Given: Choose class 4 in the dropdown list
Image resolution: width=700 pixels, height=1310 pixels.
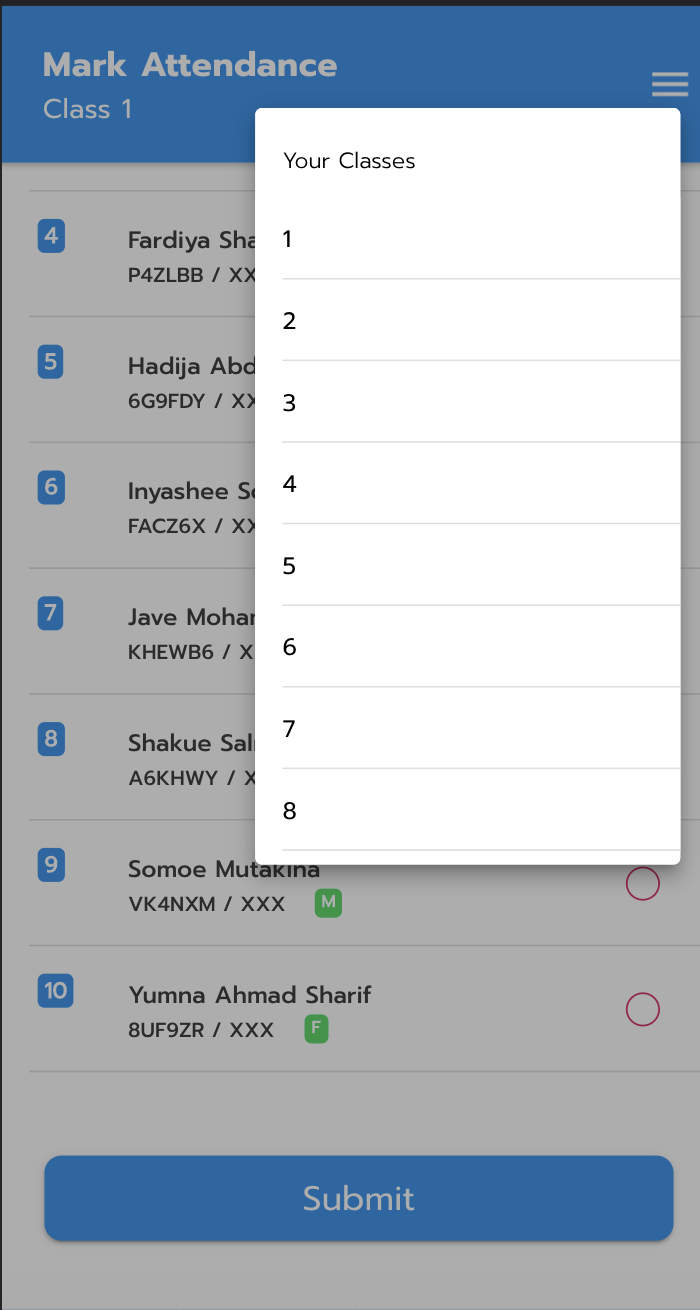Looking at the screenshot, I should [x=467, y=484].
